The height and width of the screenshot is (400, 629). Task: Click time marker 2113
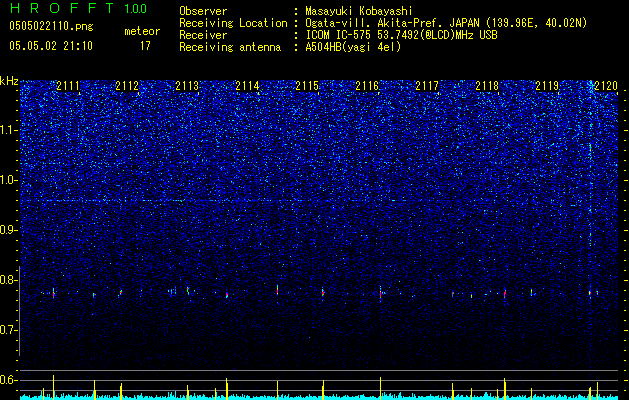(x=187, y=86)
